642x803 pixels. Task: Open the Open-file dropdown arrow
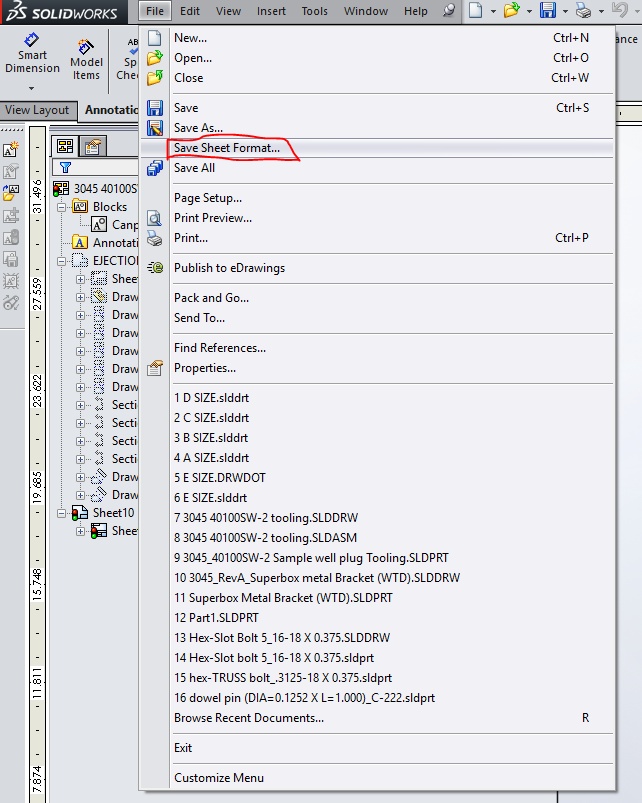pyautogui.click(x=529, y=11)
